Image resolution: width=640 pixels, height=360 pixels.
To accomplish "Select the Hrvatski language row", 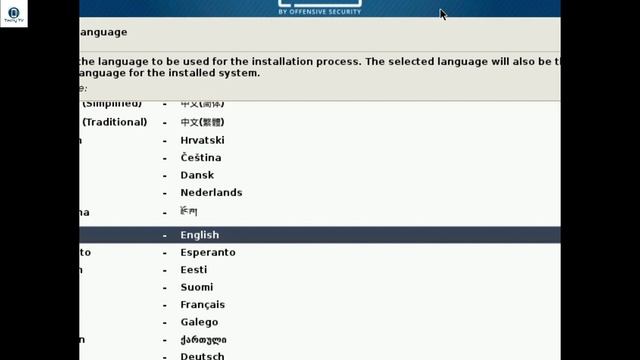I will pos(320,140).
